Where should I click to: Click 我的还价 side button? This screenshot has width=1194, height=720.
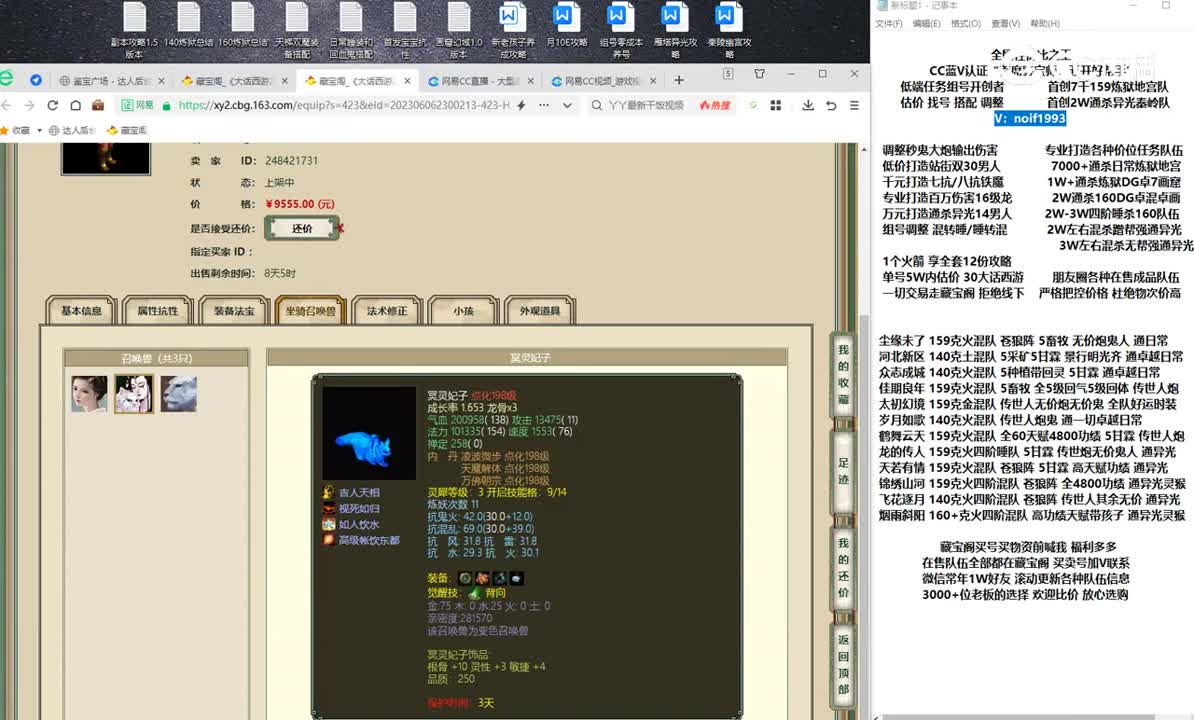coord(843,568)
